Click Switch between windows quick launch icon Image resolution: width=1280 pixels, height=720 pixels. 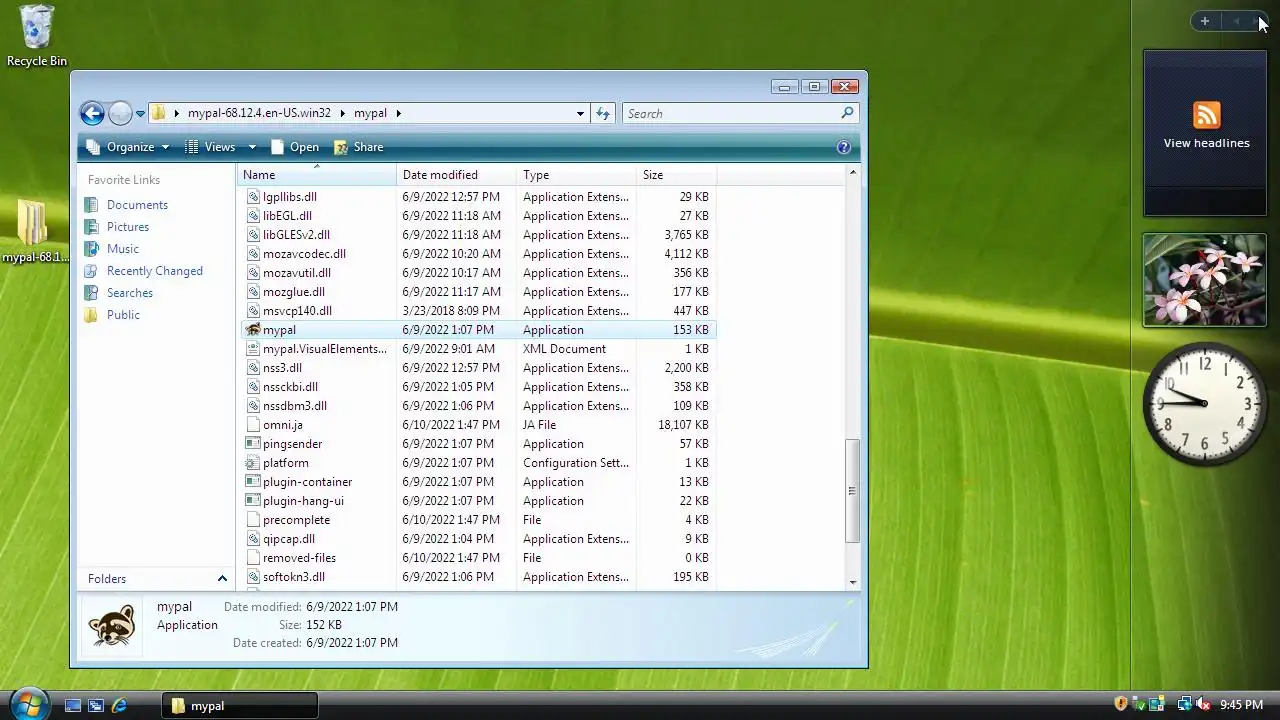[96, 706]
